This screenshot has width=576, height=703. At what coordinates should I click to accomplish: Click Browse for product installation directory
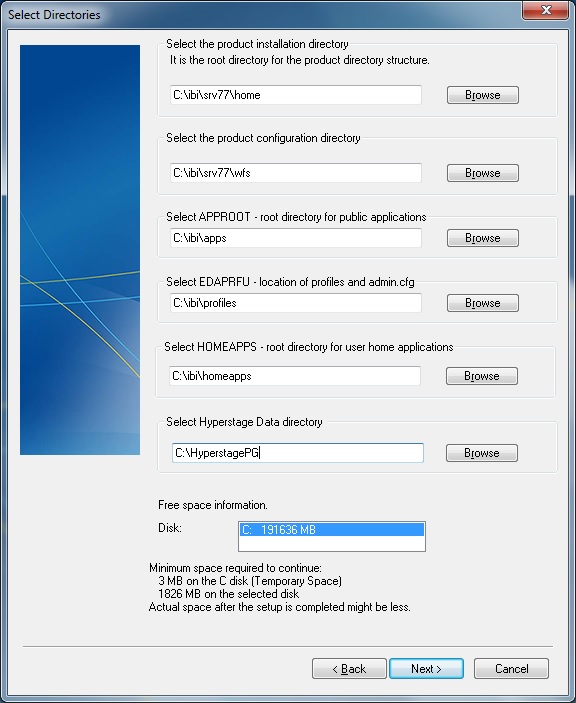tap(483, 95)
